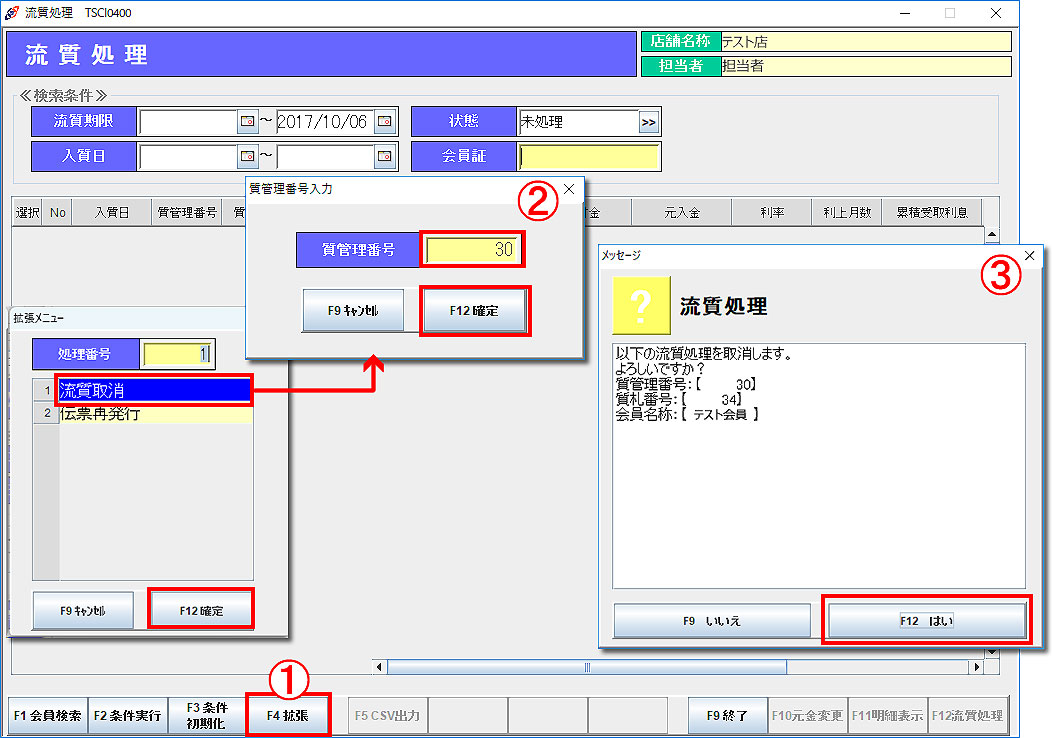Click the 利上月数 column header

tap(847, 213)
